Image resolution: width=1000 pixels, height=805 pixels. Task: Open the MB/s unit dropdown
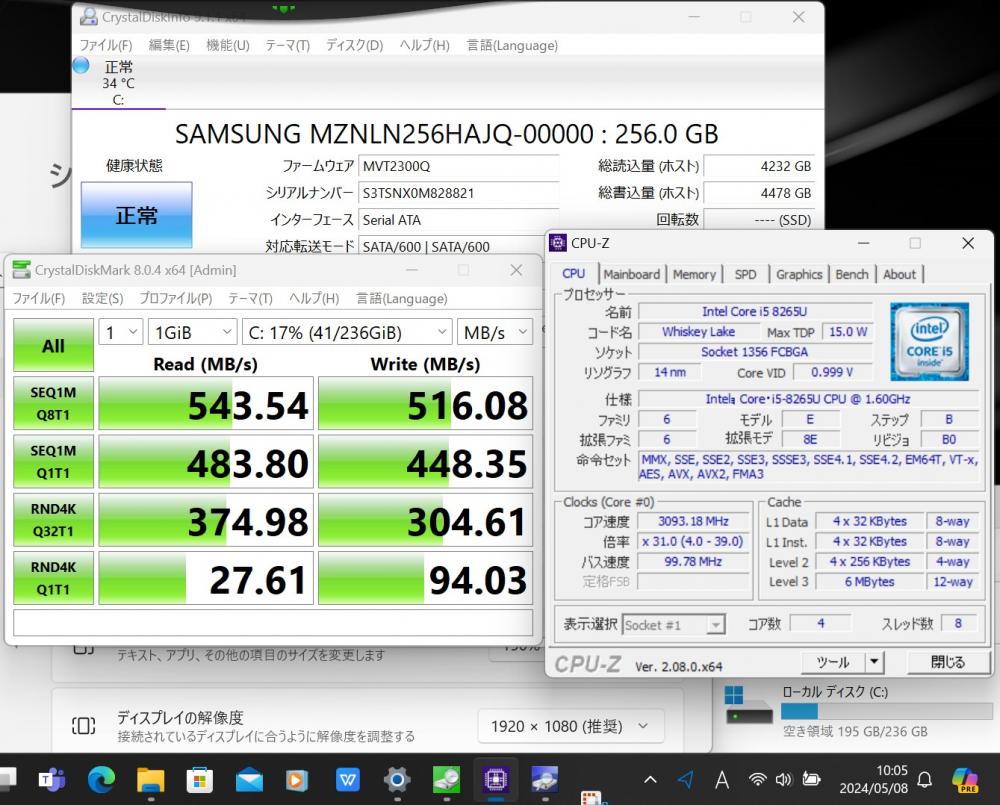495,332
